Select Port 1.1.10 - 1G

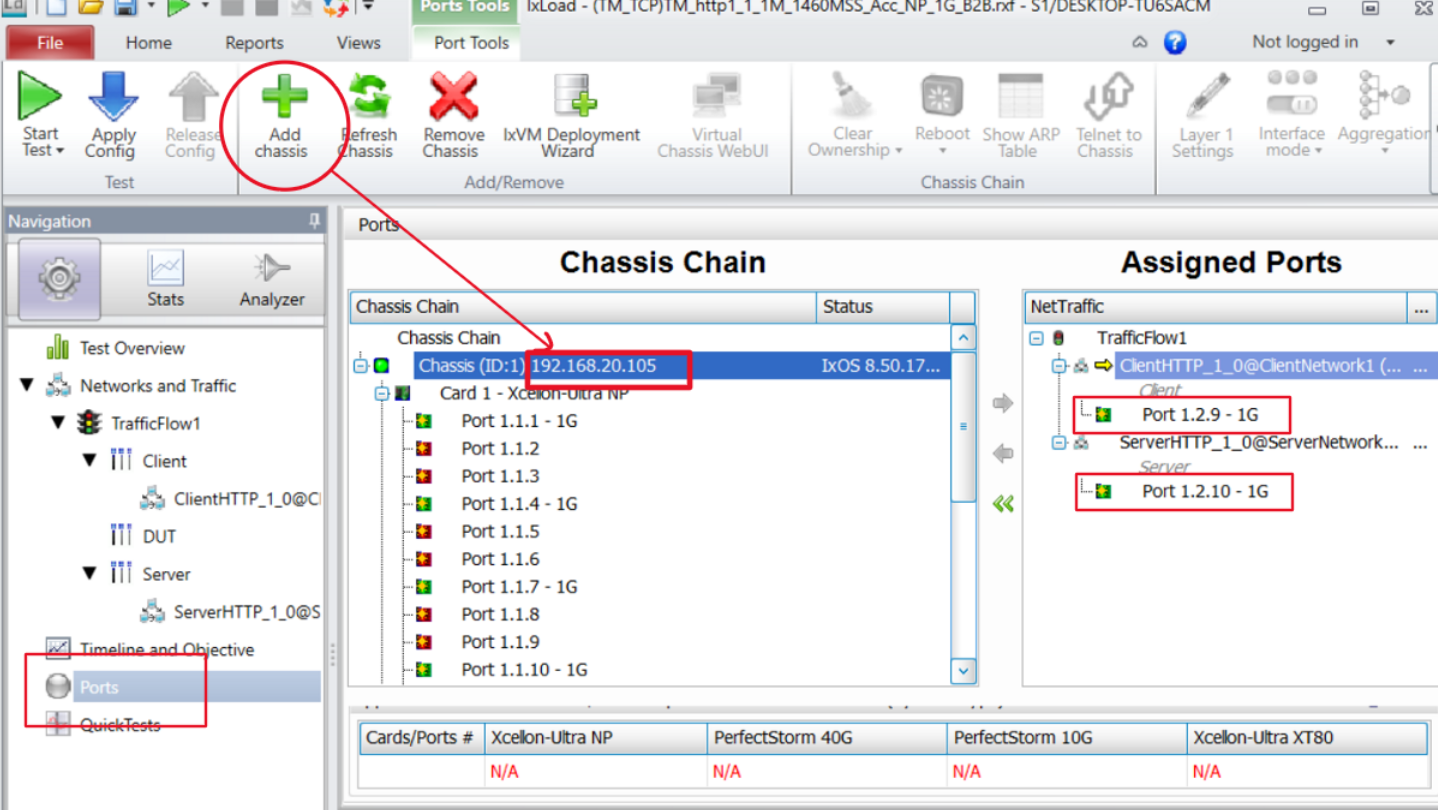point(524,670)
